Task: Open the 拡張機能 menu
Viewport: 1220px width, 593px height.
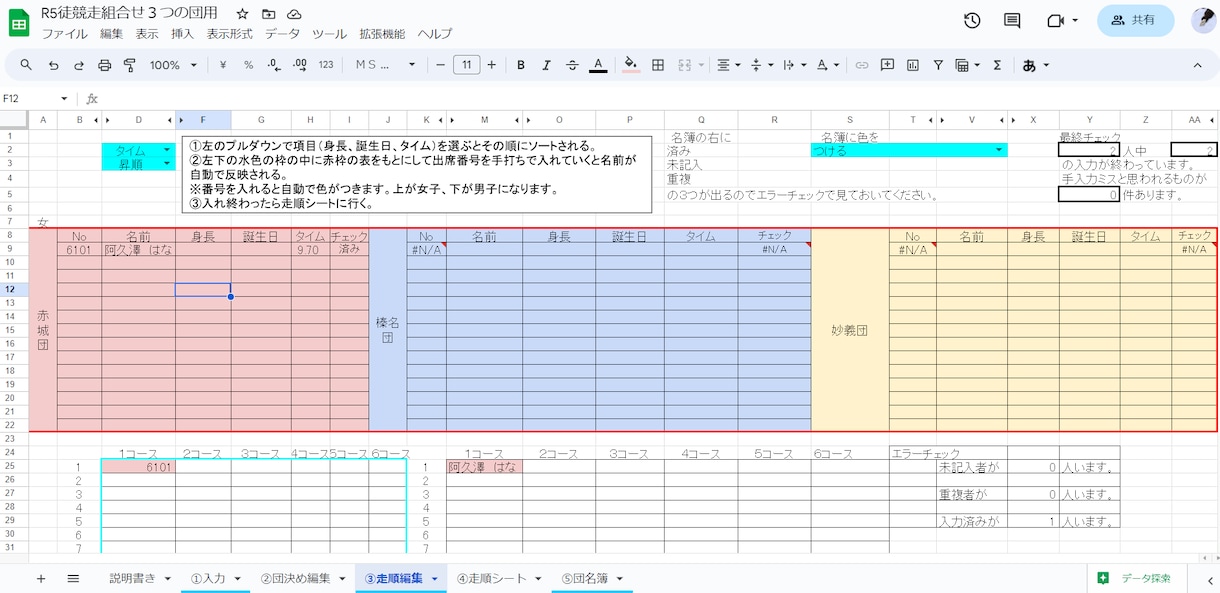Action: tap(382, 33)
